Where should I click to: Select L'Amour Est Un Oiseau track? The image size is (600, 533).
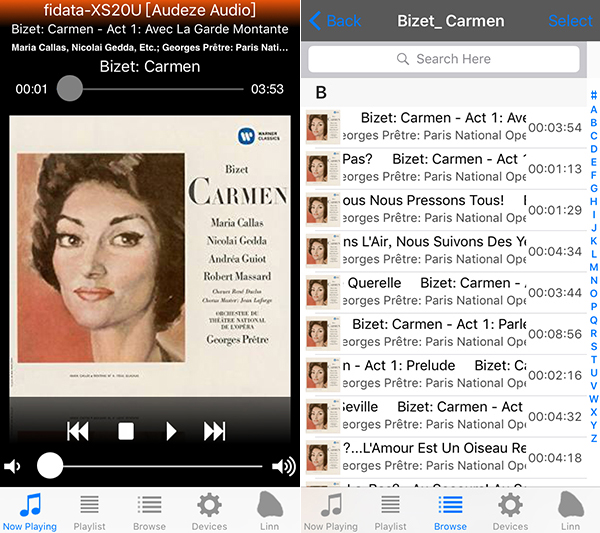pos(446,458)
